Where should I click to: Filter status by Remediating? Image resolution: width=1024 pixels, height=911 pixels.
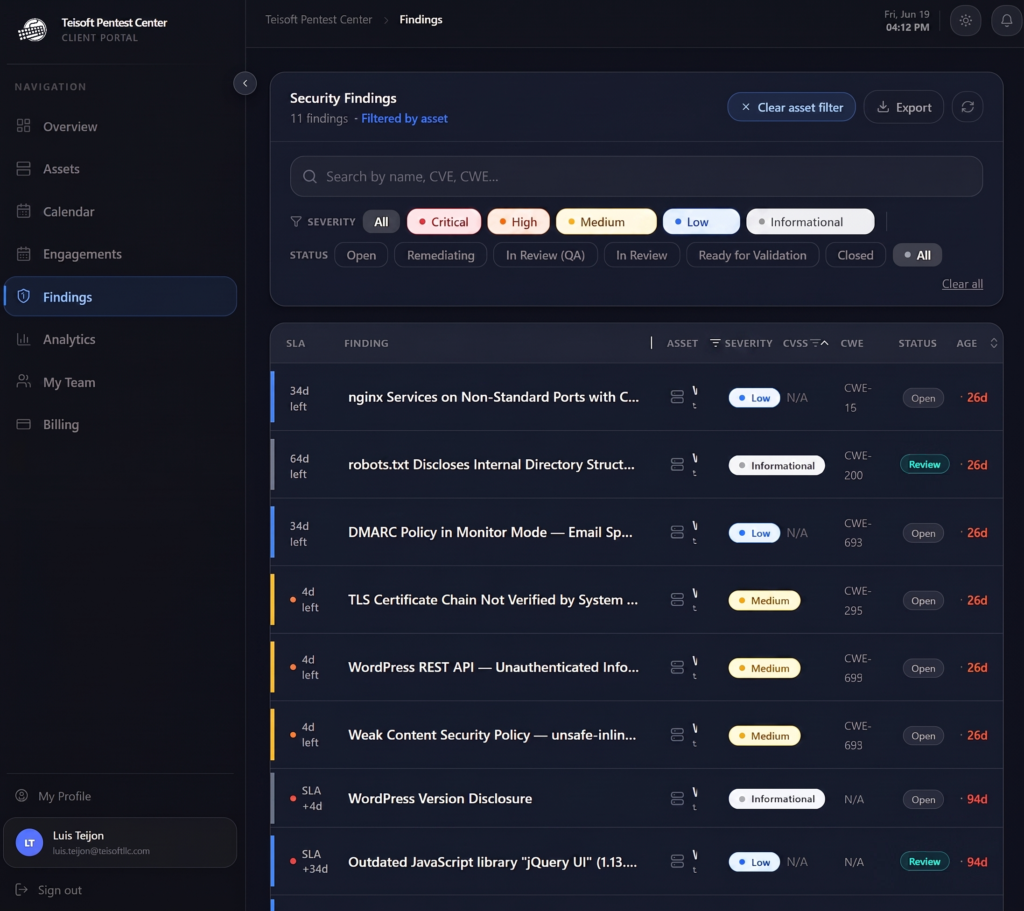441,255
